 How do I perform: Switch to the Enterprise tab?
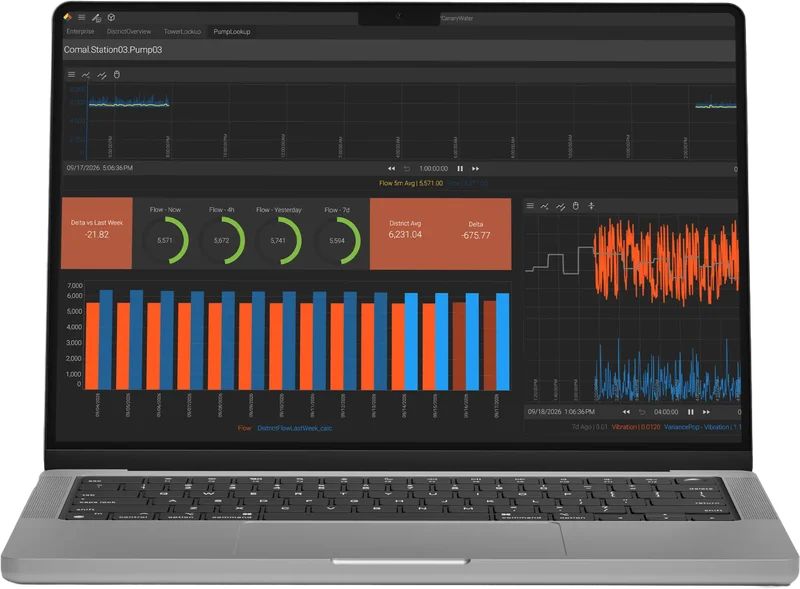tap(81, 32)
